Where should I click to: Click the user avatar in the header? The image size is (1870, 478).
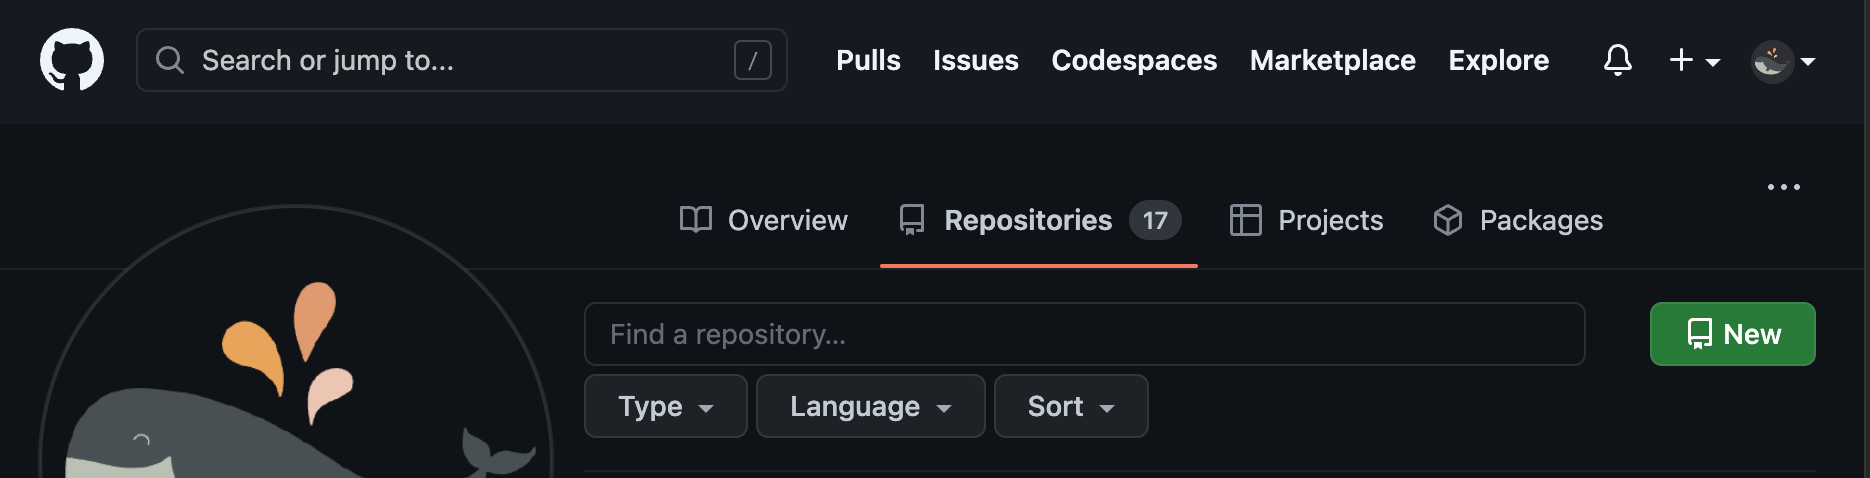(x=1772, y=61)
